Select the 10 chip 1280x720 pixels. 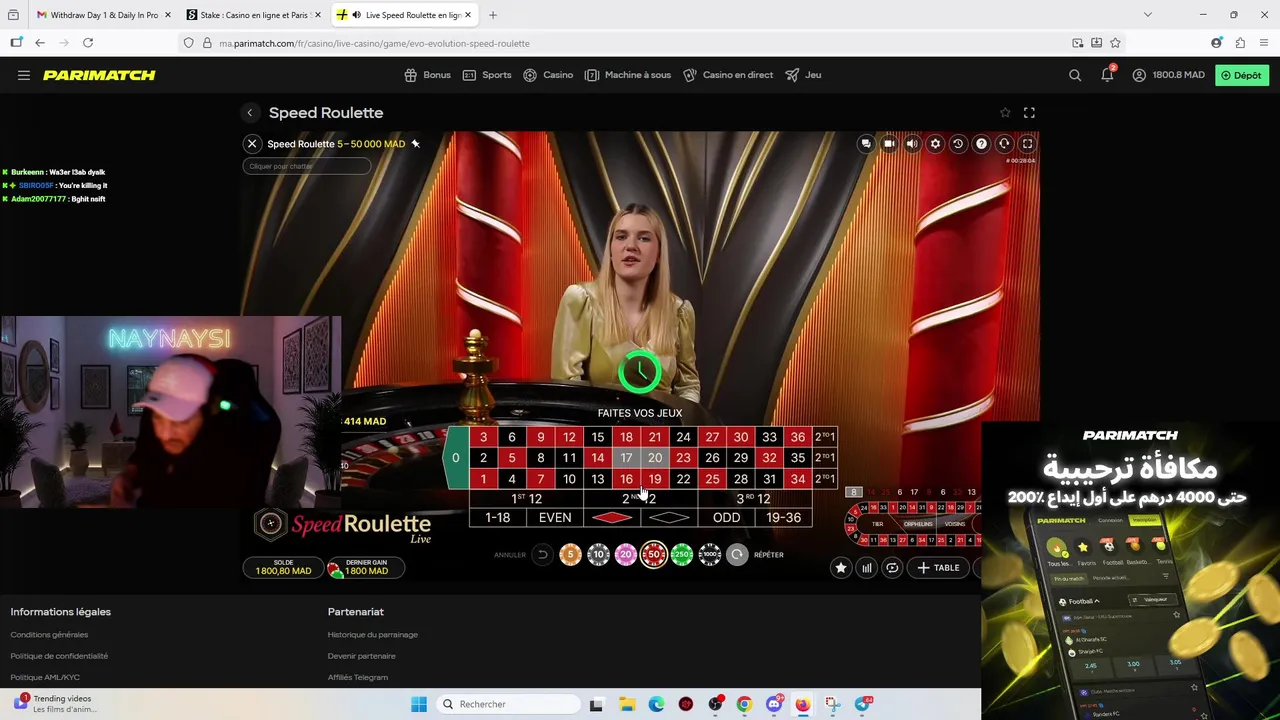click(x=598, y=554)
